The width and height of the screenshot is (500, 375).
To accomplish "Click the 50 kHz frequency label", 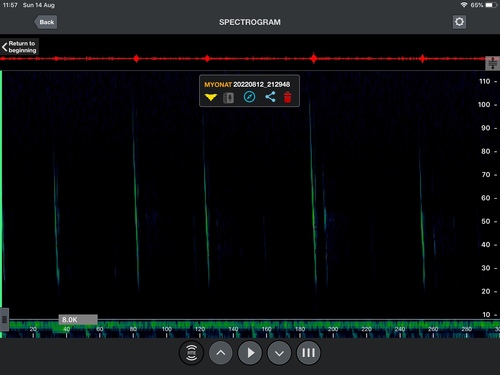I will click(x=486, y=221).
